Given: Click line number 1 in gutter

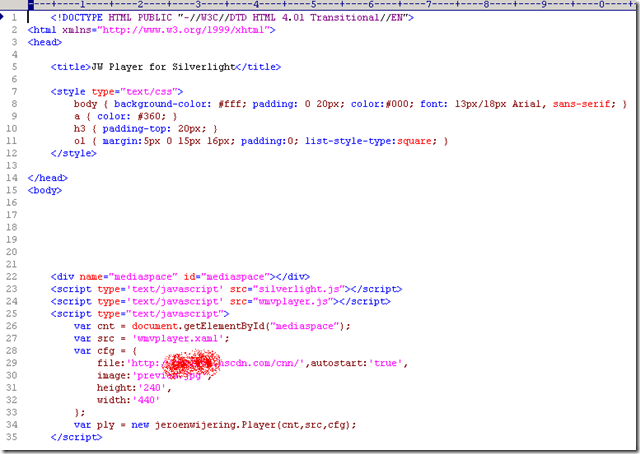Looking at the screenshot, I should [x=14, y=18].
